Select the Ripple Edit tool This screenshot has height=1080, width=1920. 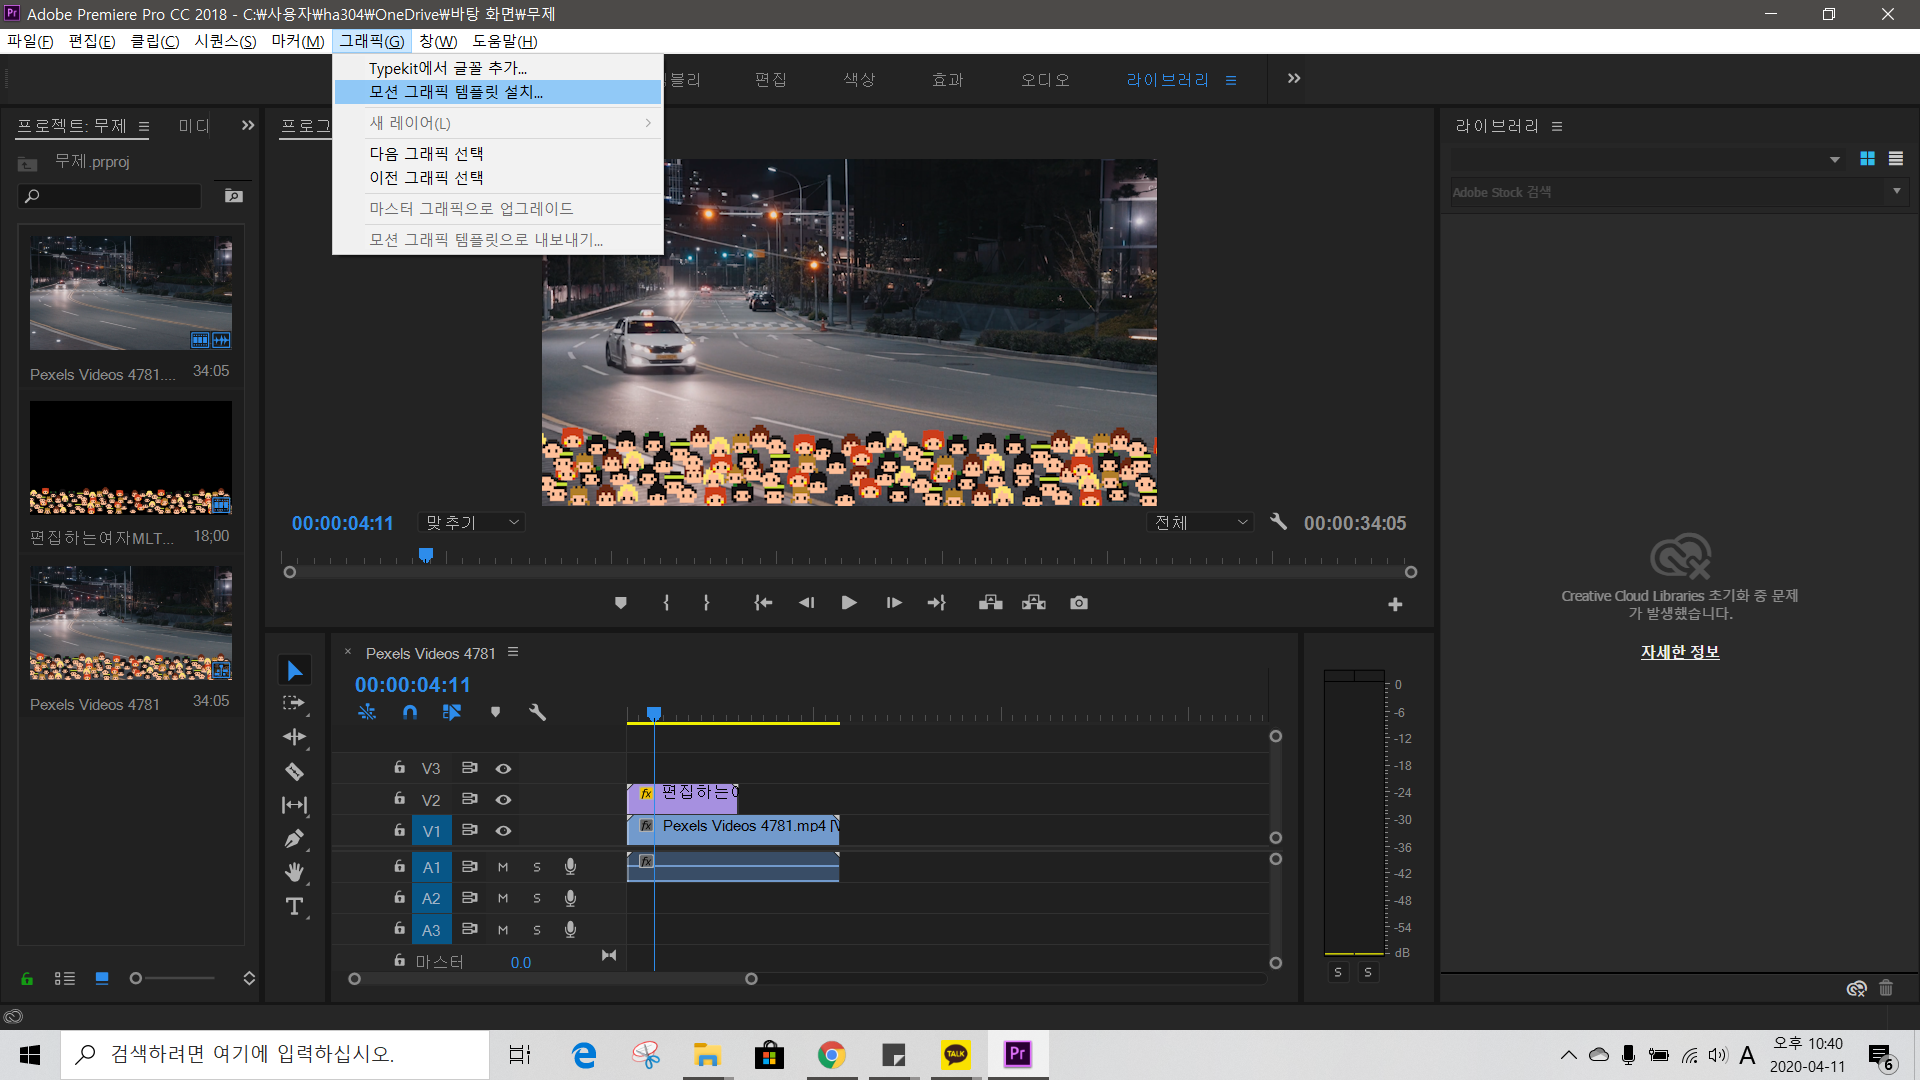tap(294, 737)
